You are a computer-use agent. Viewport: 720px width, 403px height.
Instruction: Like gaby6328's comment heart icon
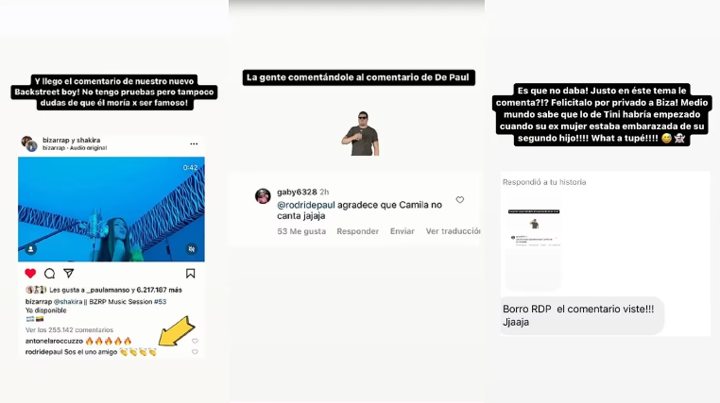460,200
